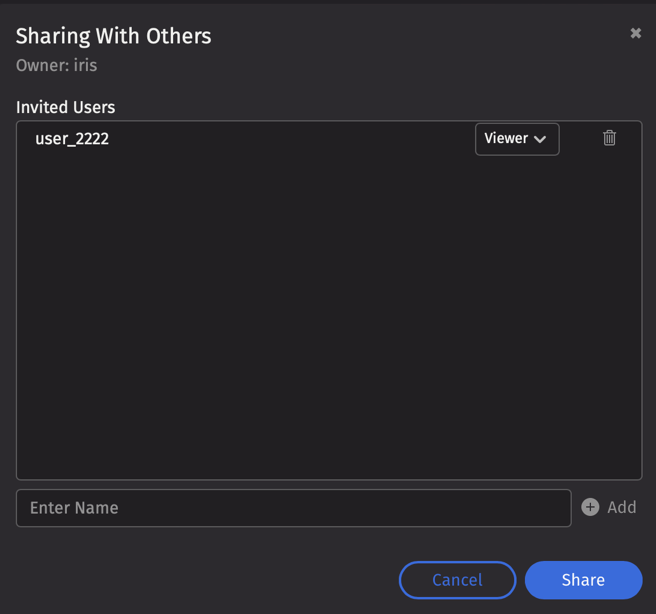This screenshot has width=656, height=614.
Task: Open the Viewer role dropdown
Action: coord(516,139)
